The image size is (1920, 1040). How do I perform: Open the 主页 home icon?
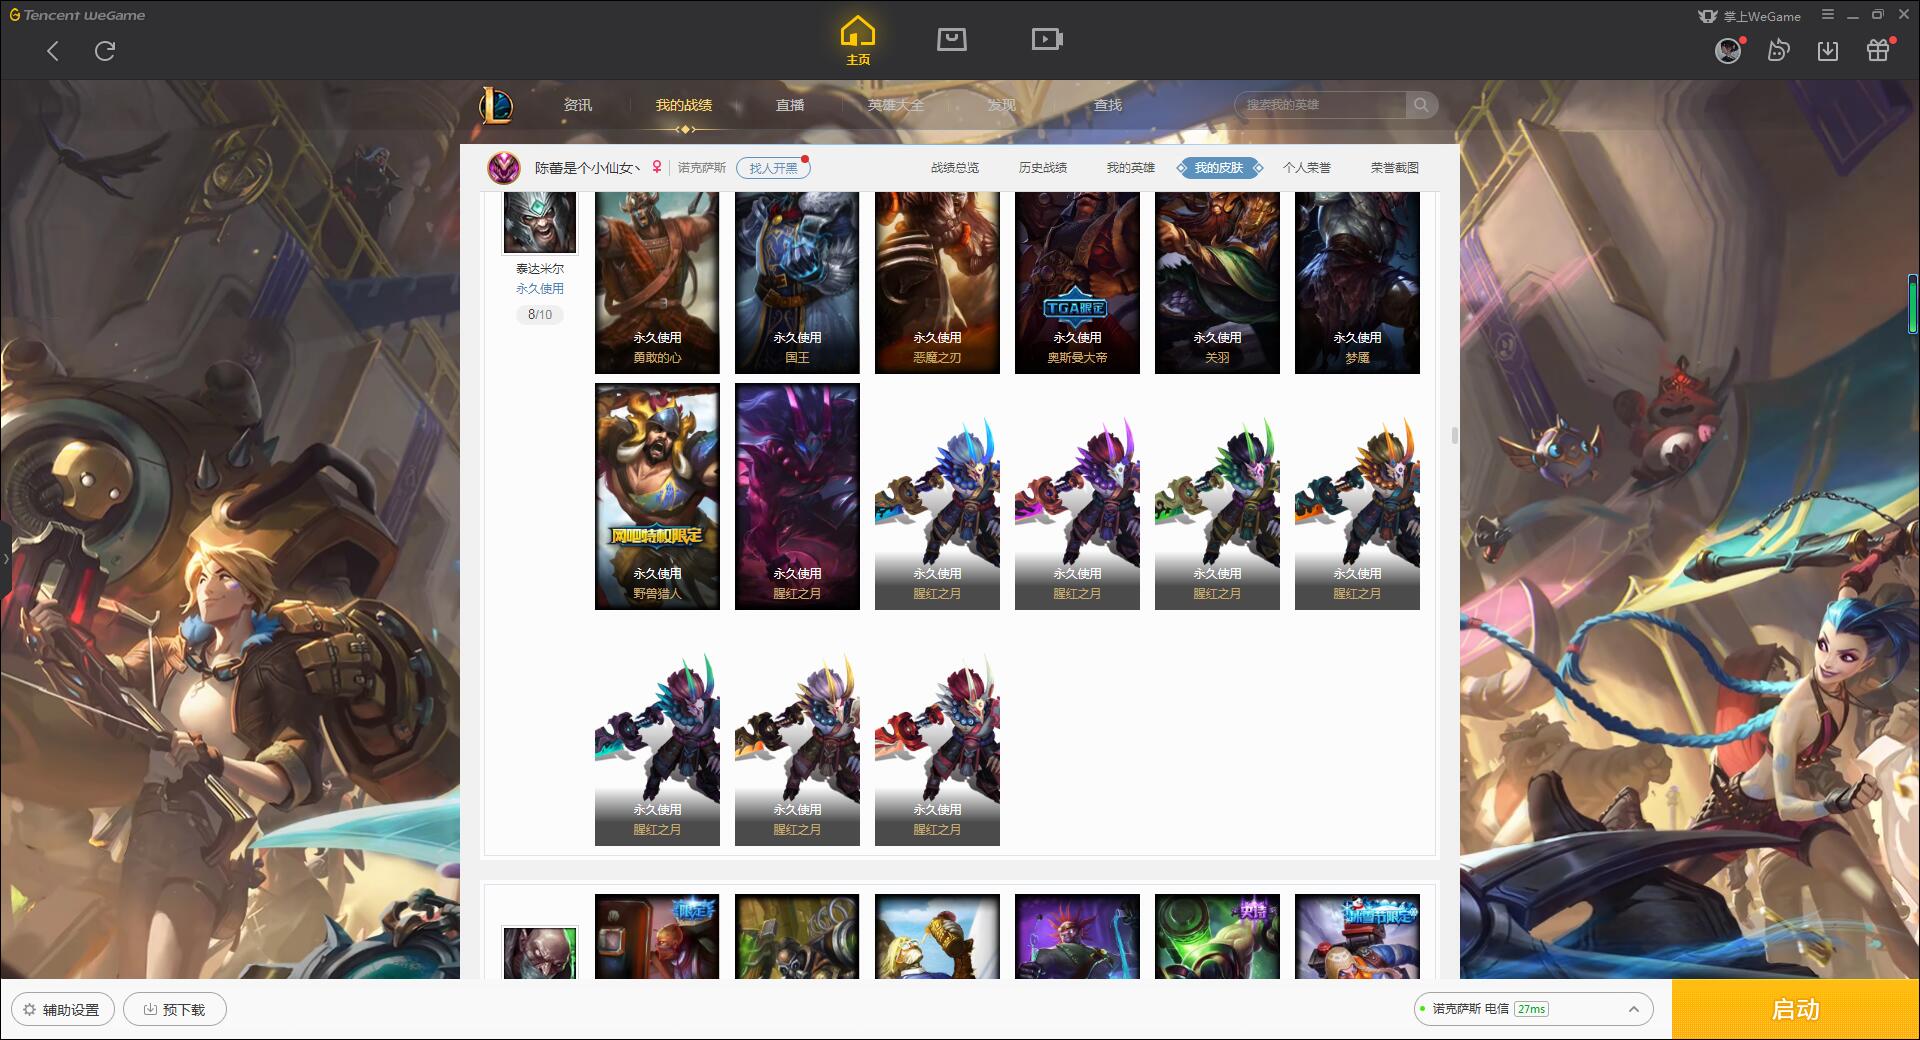pyautogui.click(x=857, y=41)
